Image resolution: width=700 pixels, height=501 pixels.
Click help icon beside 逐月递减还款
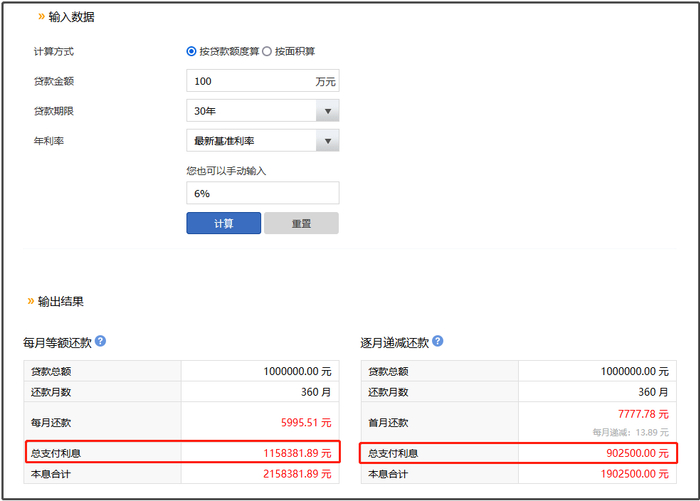pos(438,342)
